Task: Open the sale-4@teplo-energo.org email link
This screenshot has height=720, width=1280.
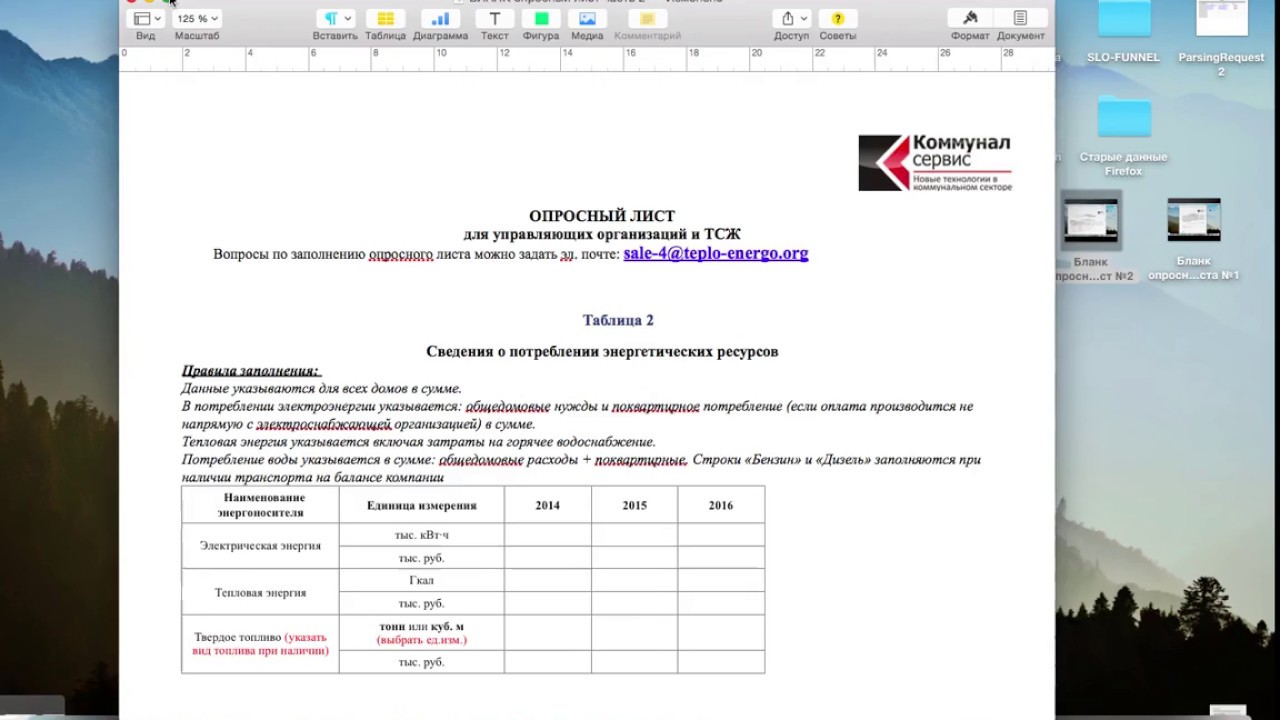Action: tap(716, 254)
